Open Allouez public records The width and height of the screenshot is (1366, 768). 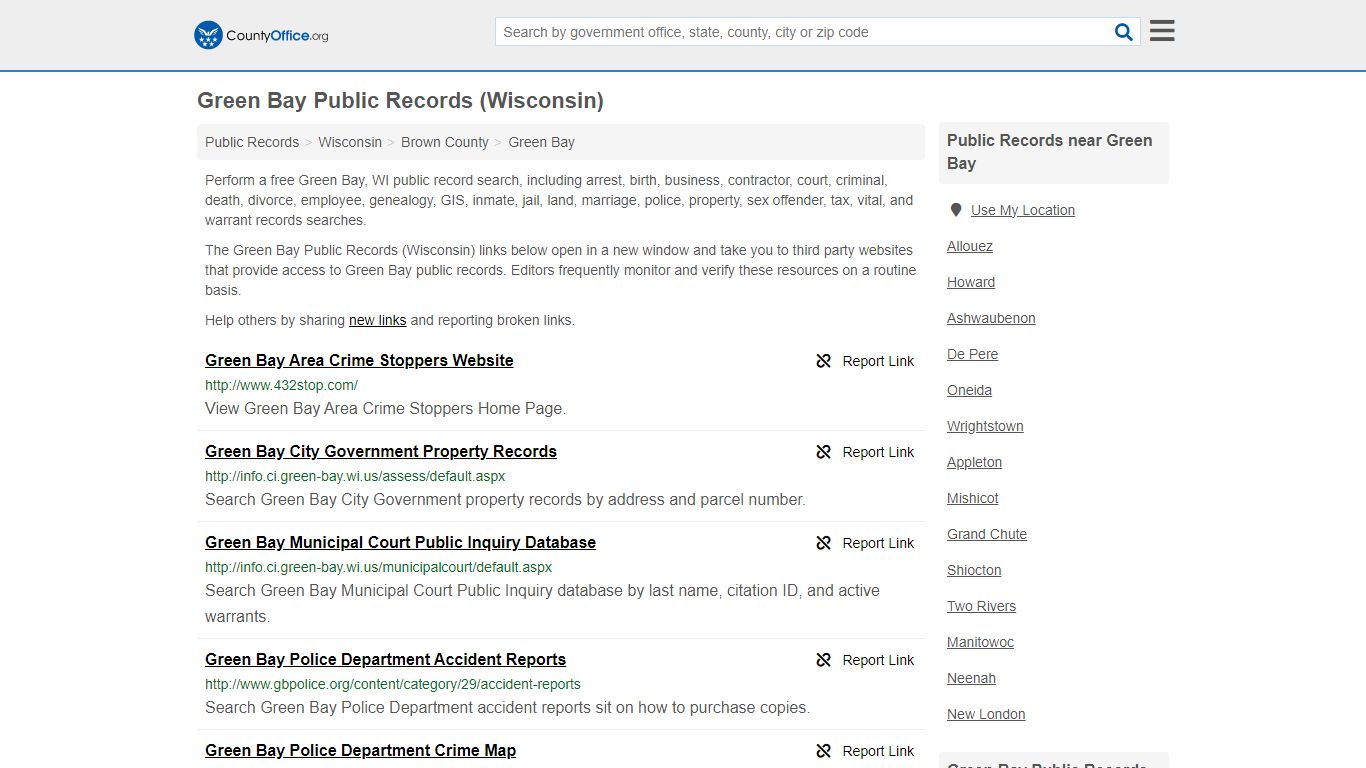[970, 246]
